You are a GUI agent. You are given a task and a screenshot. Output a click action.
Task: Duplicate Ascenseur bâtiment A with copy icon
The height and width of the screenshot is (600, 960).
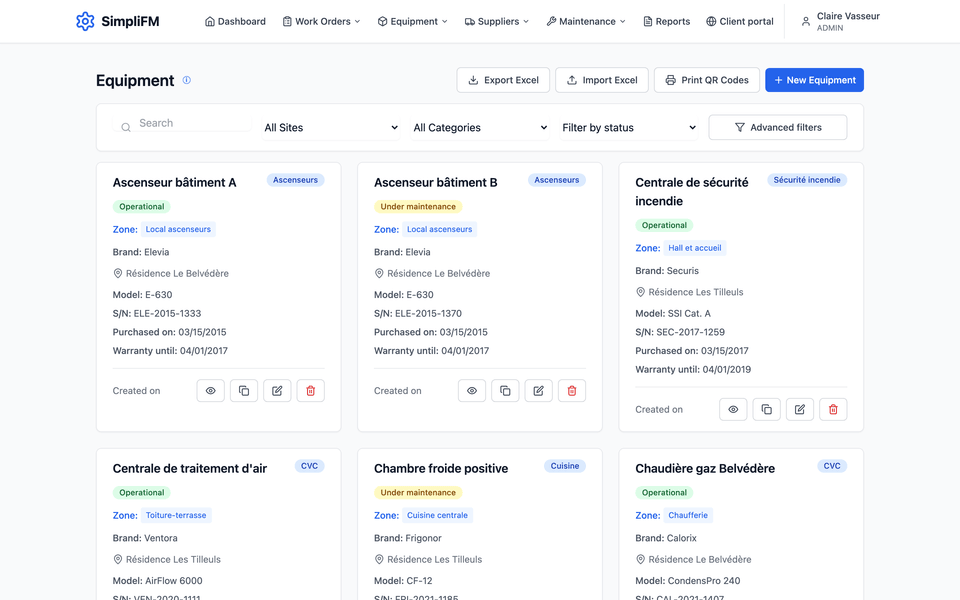coord(244,391)
